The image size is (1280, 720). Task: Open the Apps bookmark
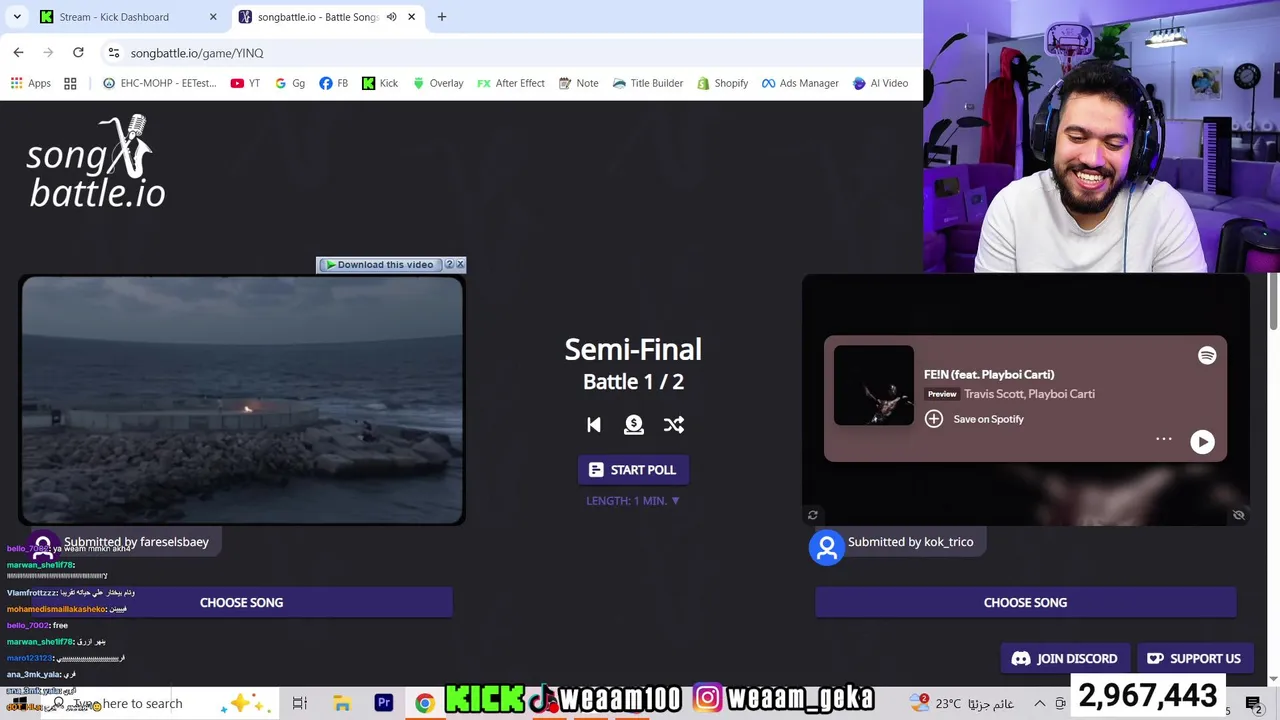(x=31, y=83)
